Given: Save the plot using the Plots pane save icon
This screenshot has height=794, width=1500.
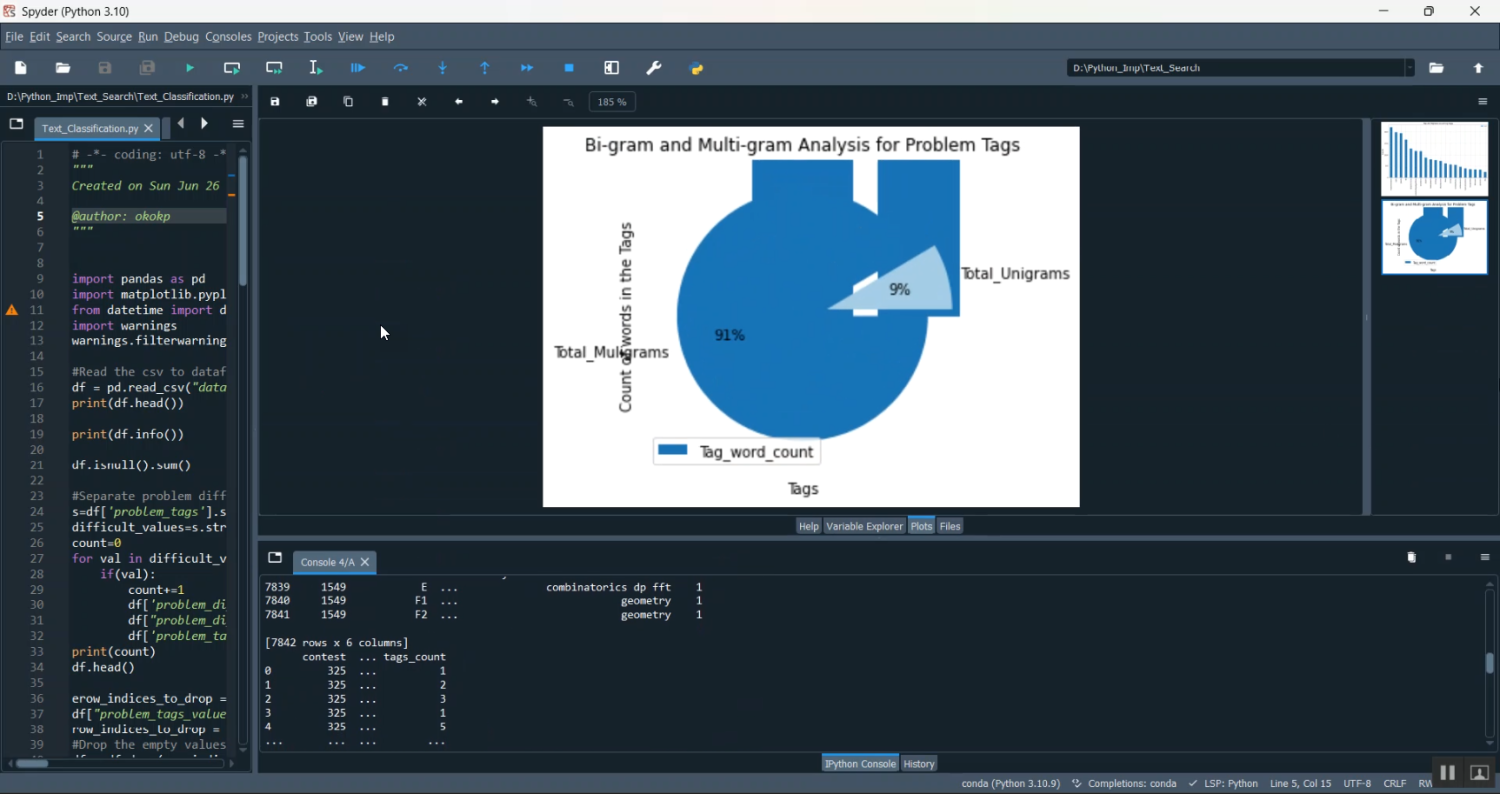Looking at the screenshot, I should pos(275,102).
